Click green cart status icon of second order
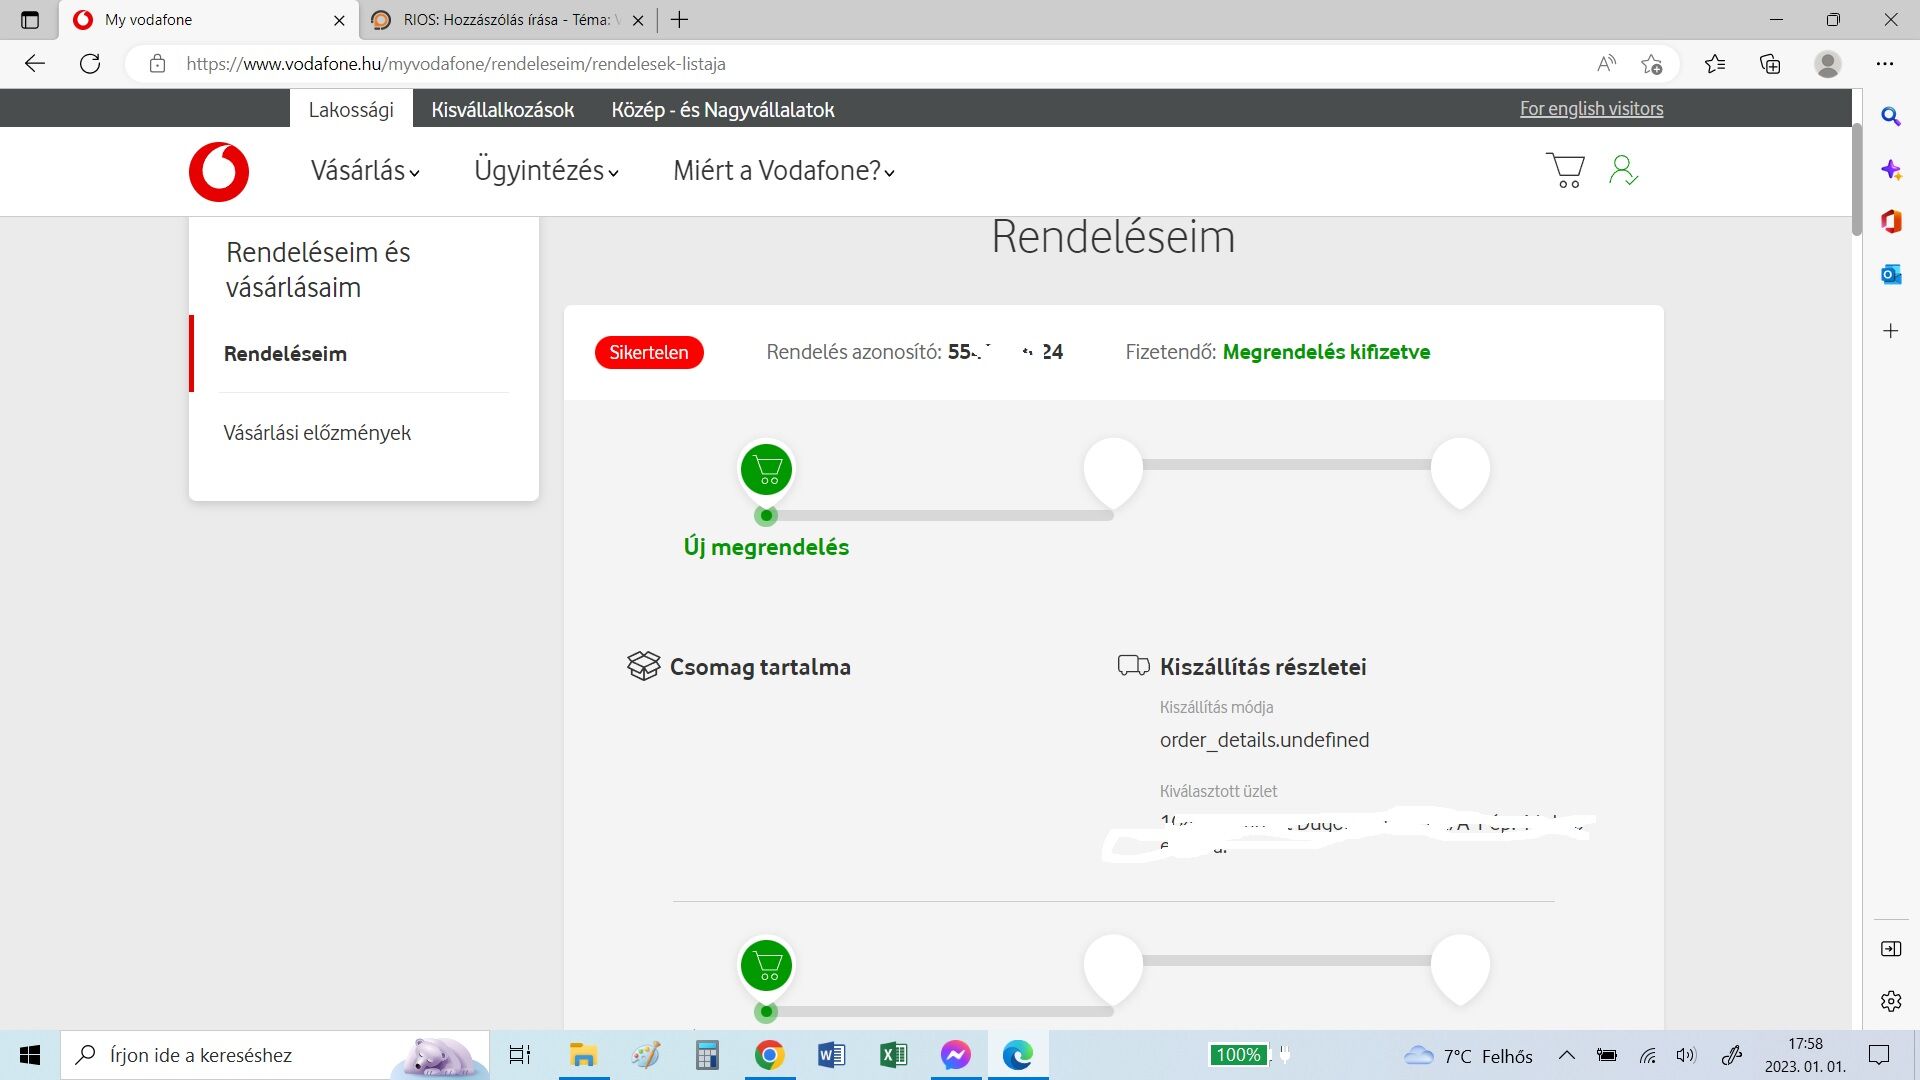1920x1080 pixels. pyautogui.click(x=767, y=966)
